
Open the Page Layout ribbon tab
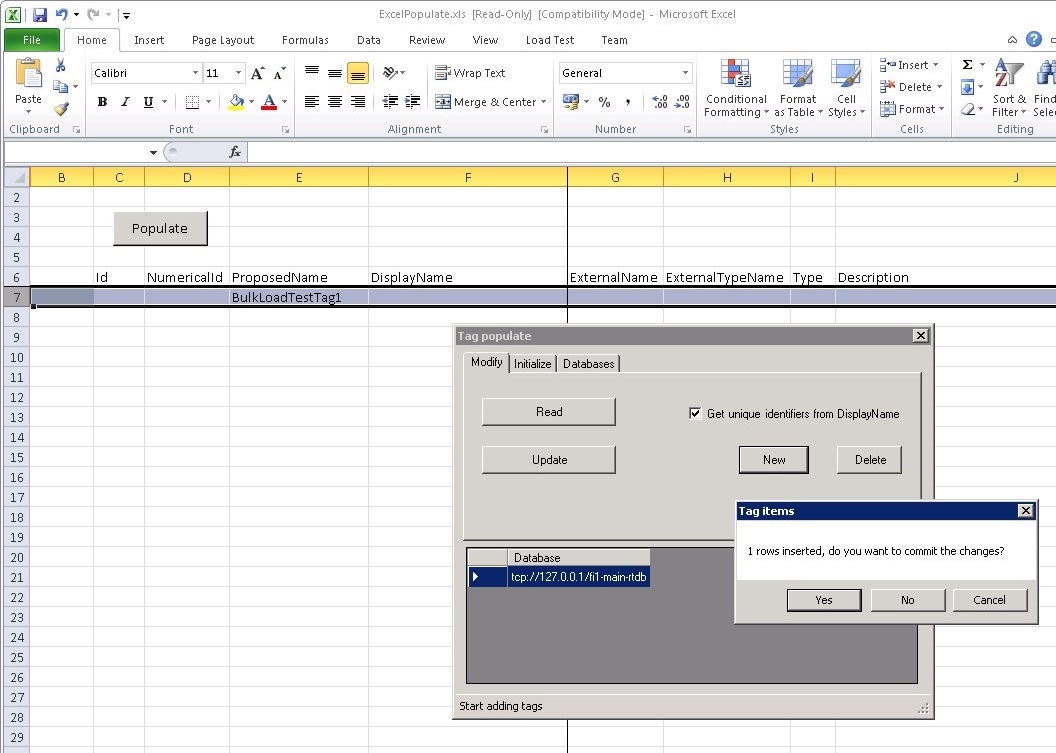click(223, 40)
